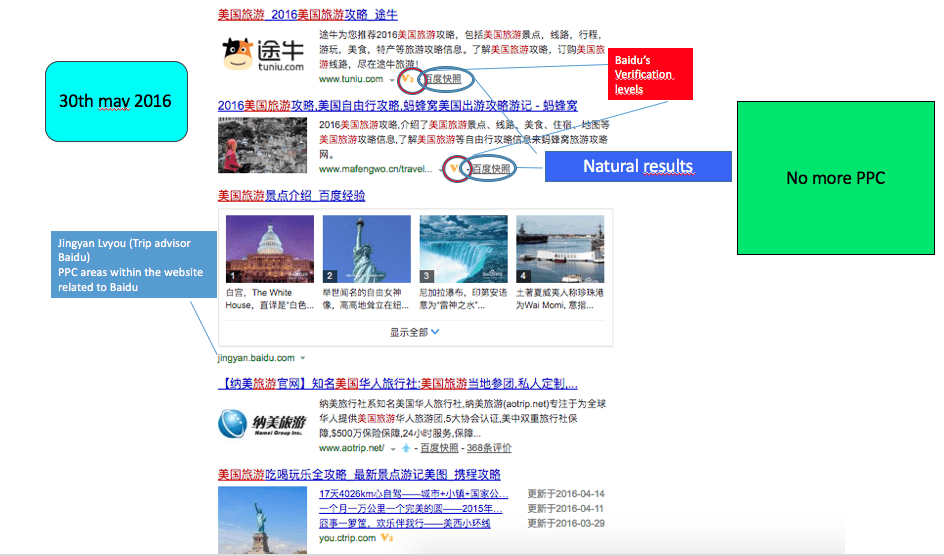
Task: Open the dropdown arrow next to jingyan.baidu.com
Action: [303, 358]
